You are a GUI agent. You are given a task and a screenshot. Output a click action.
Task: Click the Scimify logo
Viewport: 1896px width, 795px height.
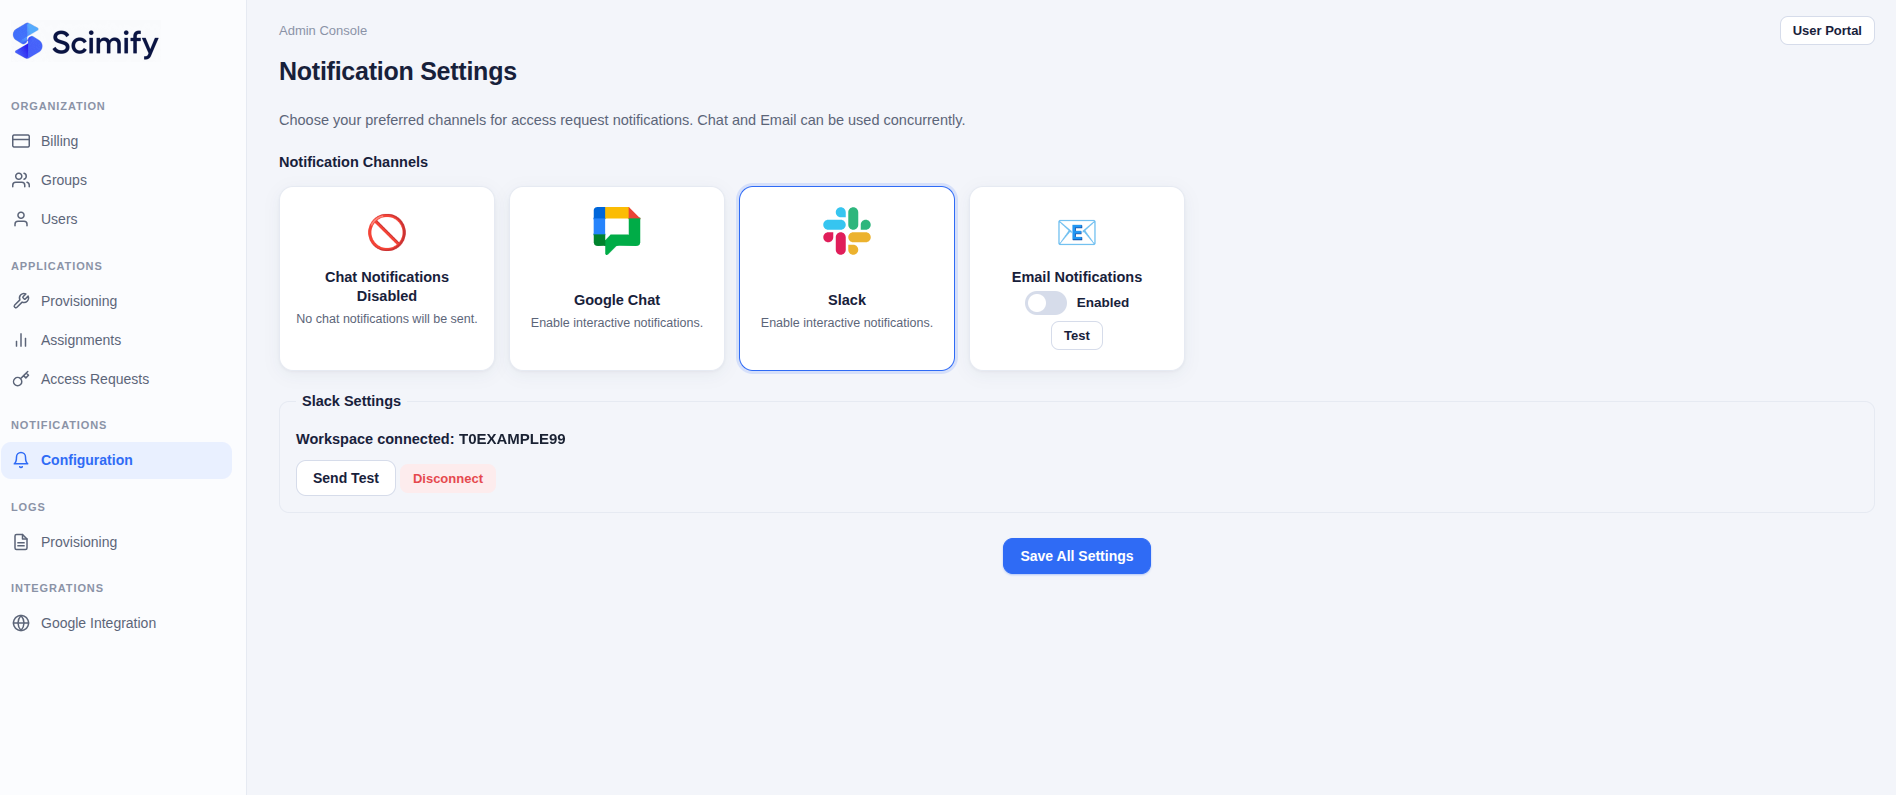pos(85,41)
